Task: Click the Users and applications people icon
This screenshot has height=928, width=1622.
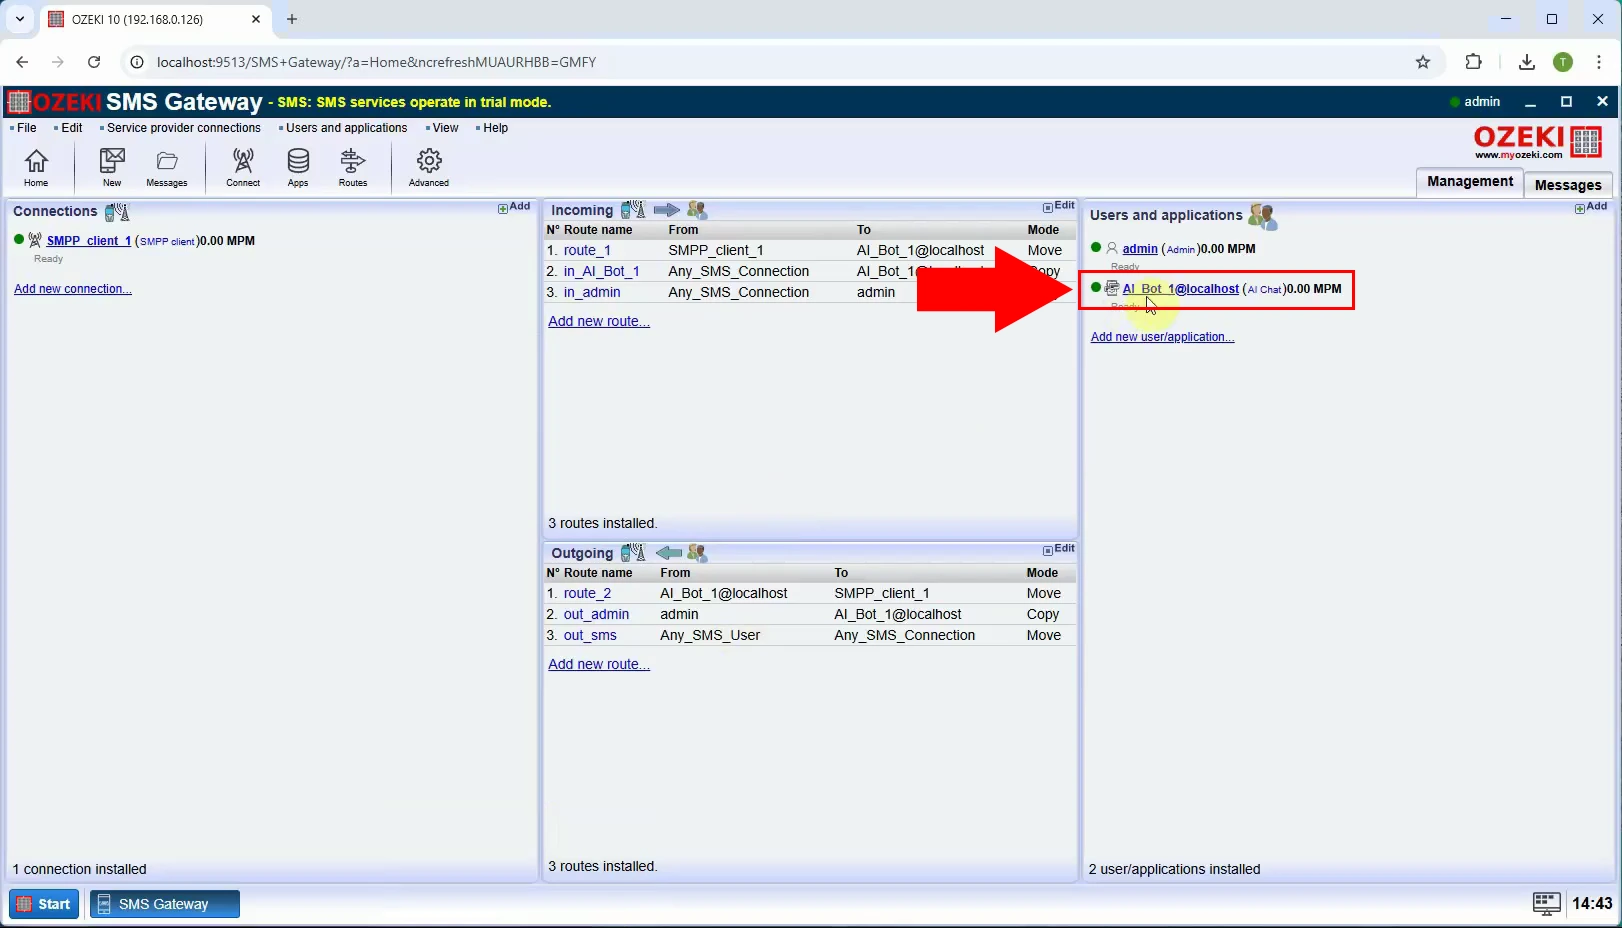Action: (1262, 215)
